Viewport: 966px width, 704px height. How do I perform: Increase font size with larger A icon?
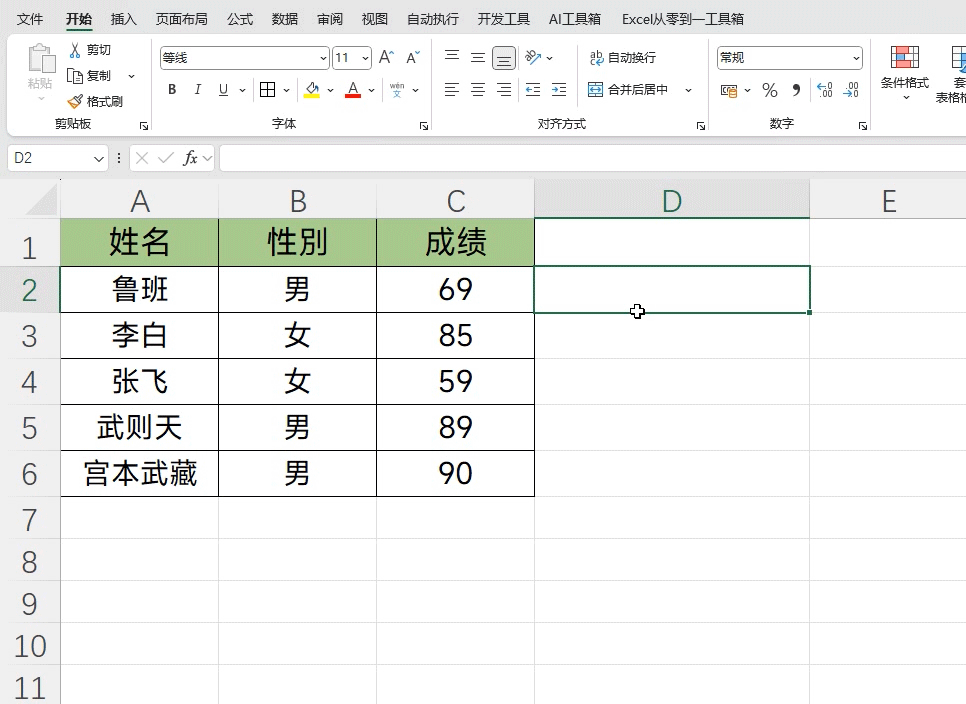click(386, 57)
